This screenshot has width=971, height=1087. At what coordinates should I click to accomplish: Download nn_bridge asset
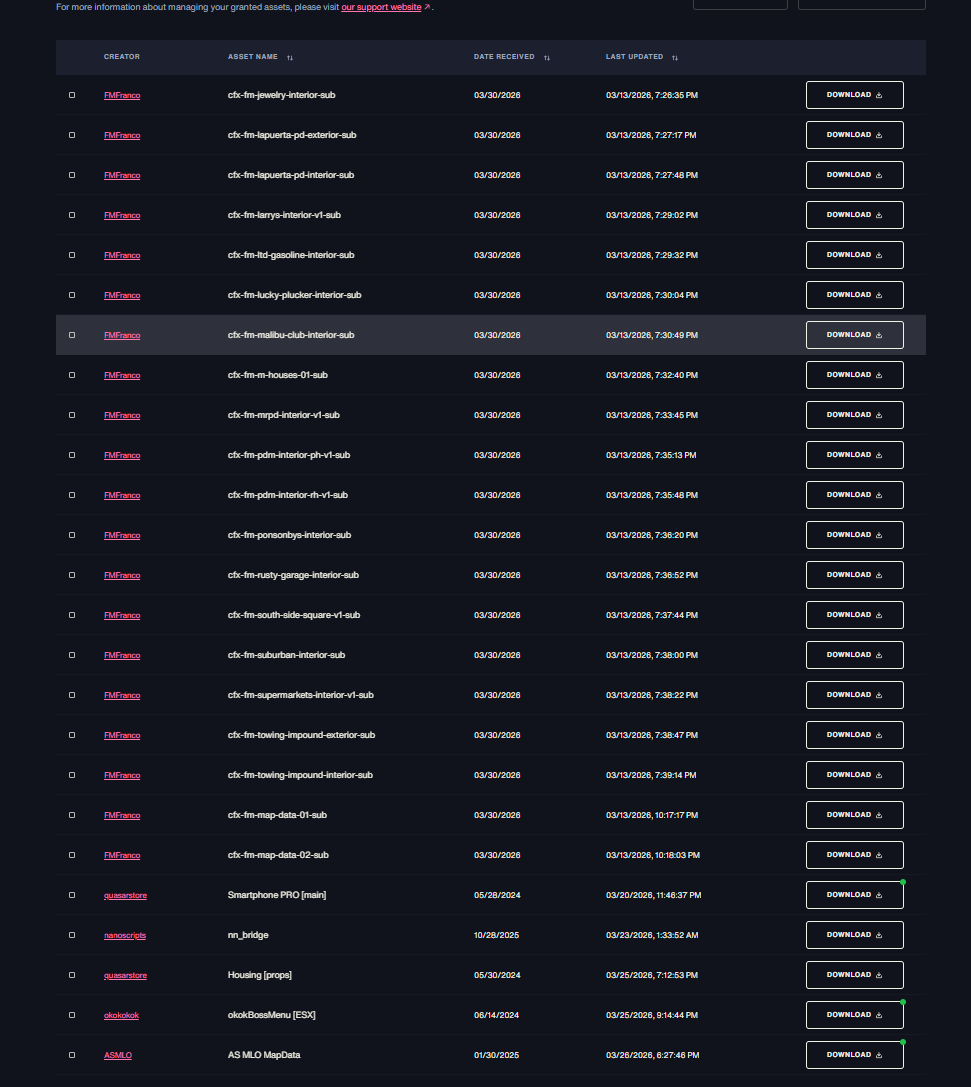(855, 935)
